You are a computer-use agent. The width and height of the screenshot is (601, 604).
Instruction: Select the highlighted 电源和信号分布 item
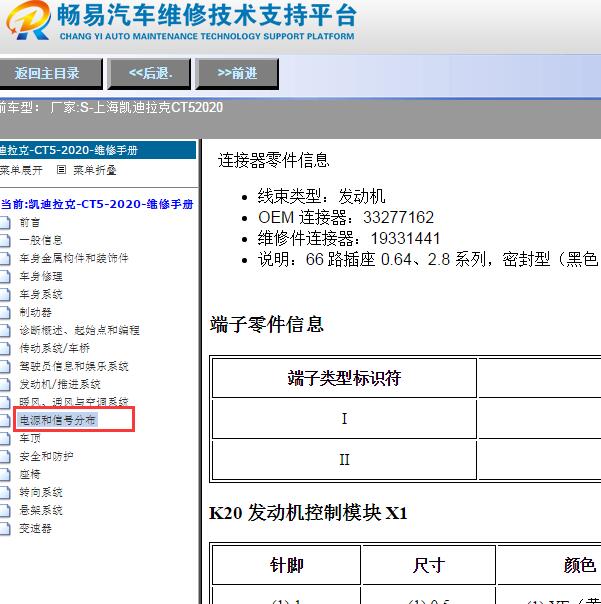[57, 420]
